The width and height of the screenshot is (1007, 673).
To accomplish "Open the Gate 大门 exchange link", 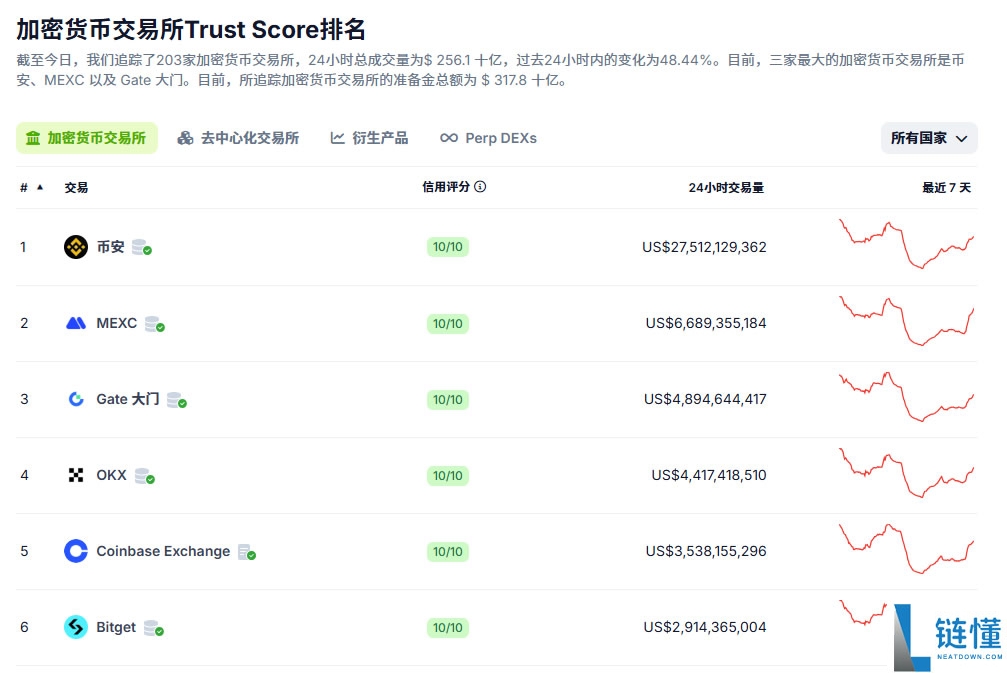I will click(x=128, y=399).
